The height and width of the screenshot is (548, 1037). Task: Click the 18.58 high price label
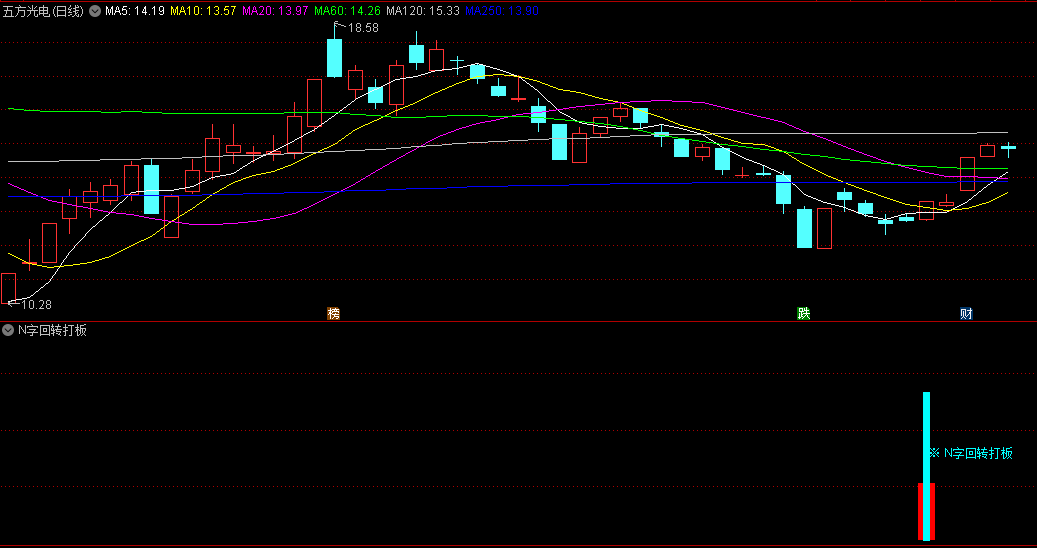coord(363,28)
